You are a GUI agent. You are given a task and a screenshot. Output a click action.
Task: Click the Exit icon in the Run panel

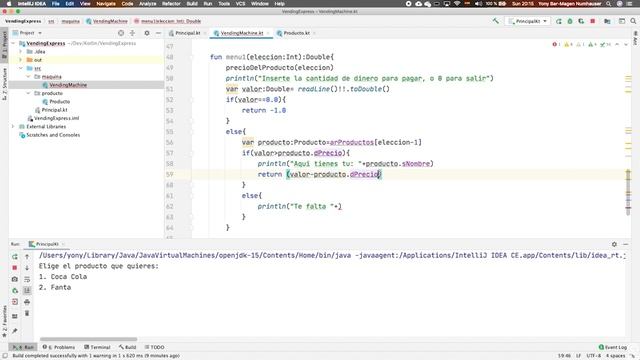(x=15, y=302)
